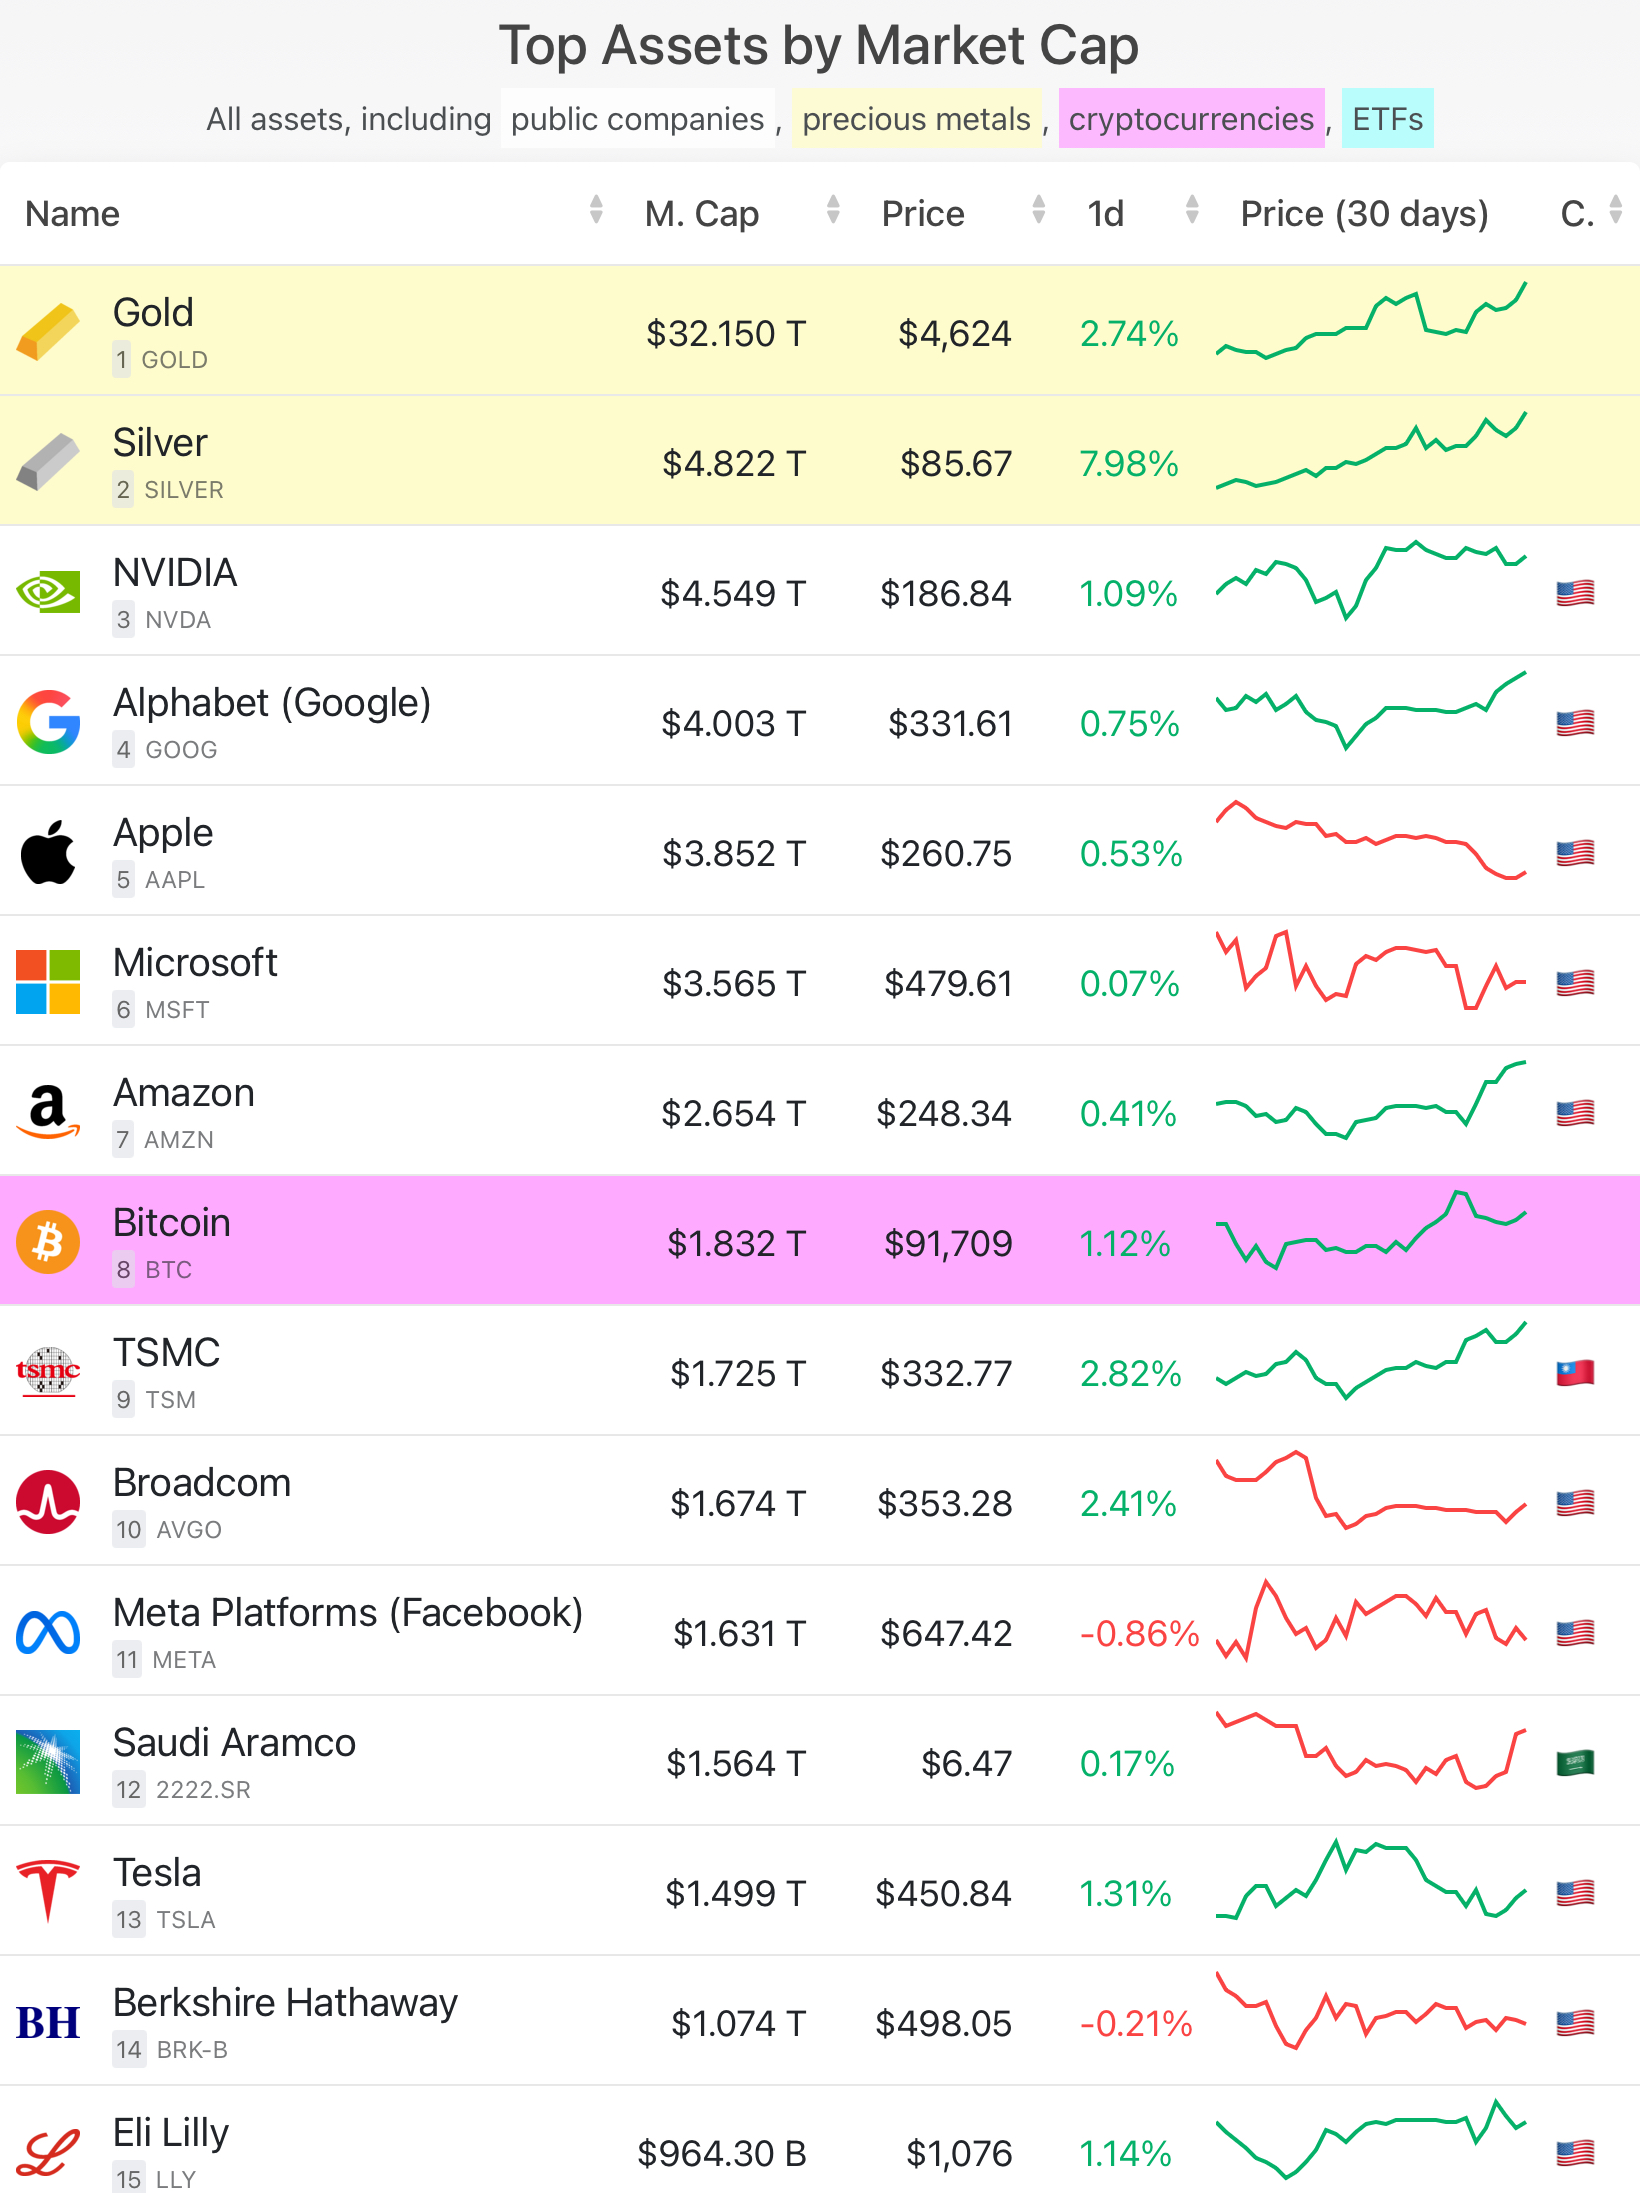
Task: Sort table by Price column arrows
Action: [x=1039, y=210]
